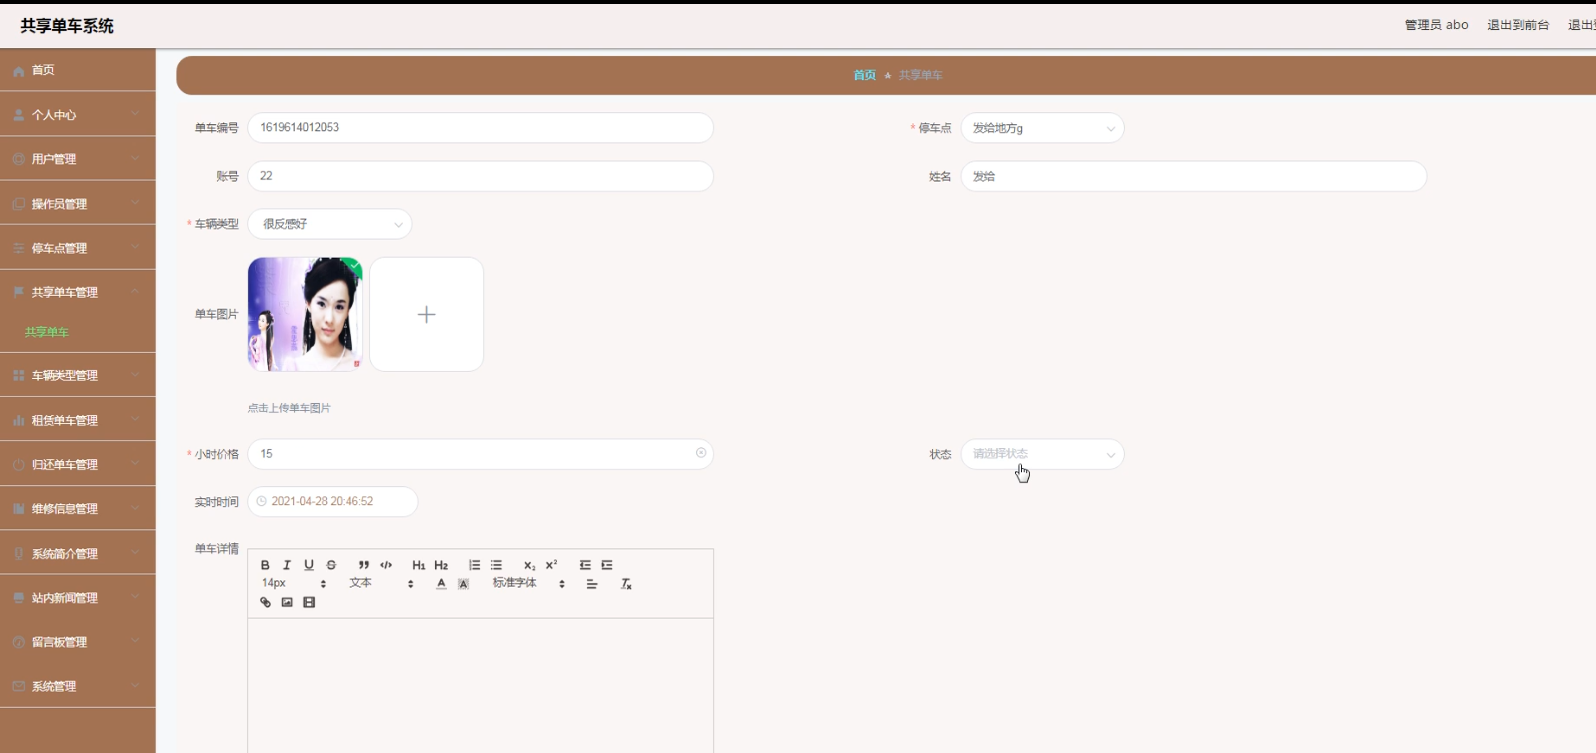Expand 系统管理 sidebar menu

(78, 686)
